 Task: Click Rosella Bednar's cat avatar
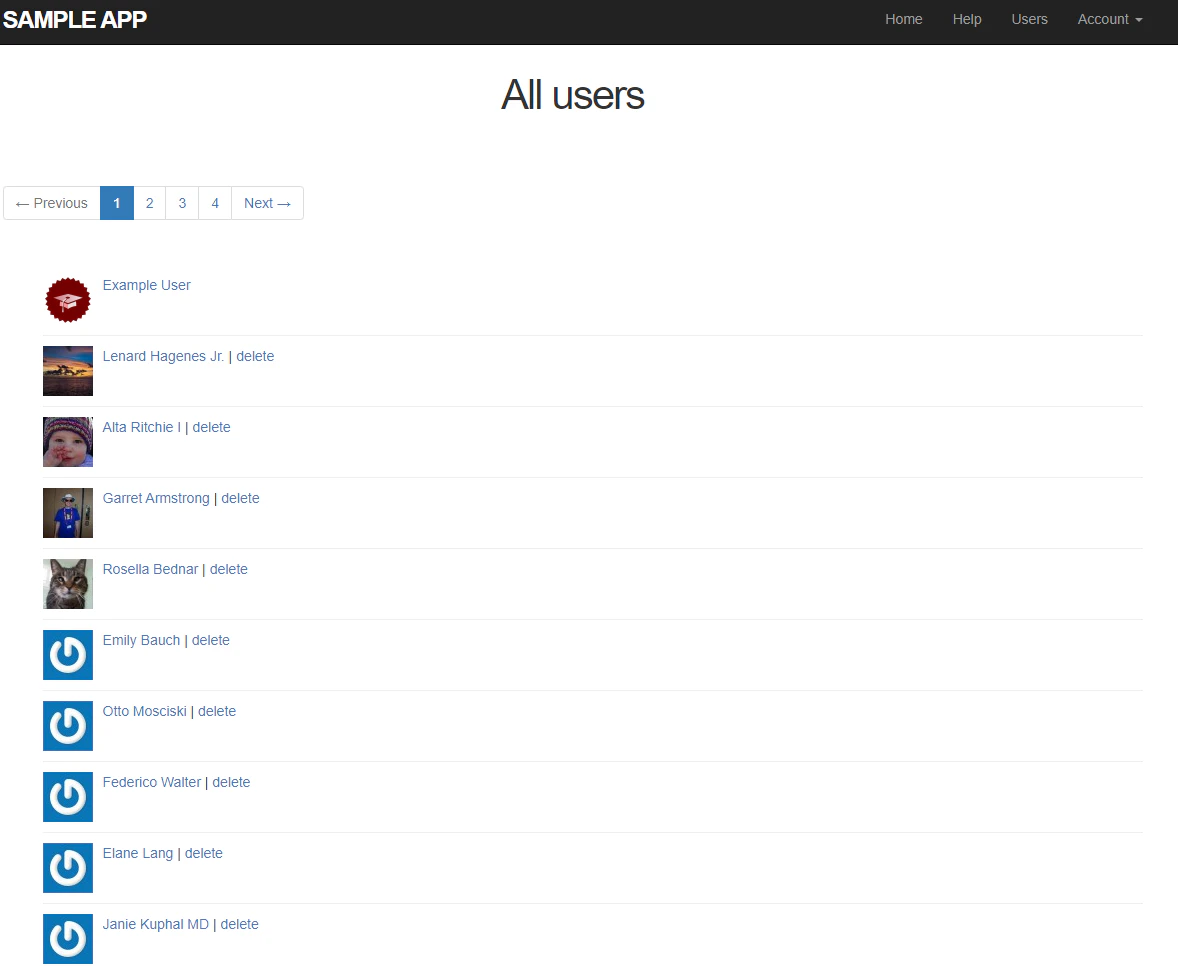click(68, 584)
